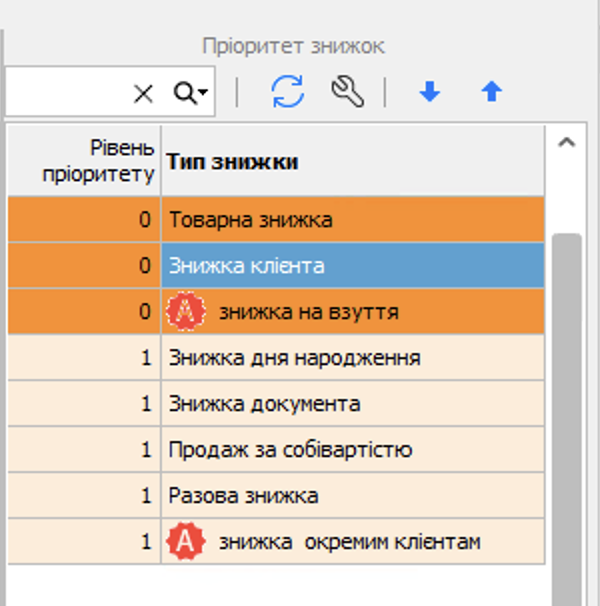Open the search magnifier dropdown
This screenshot has height=606, width=600.
[x=191, y=93]
